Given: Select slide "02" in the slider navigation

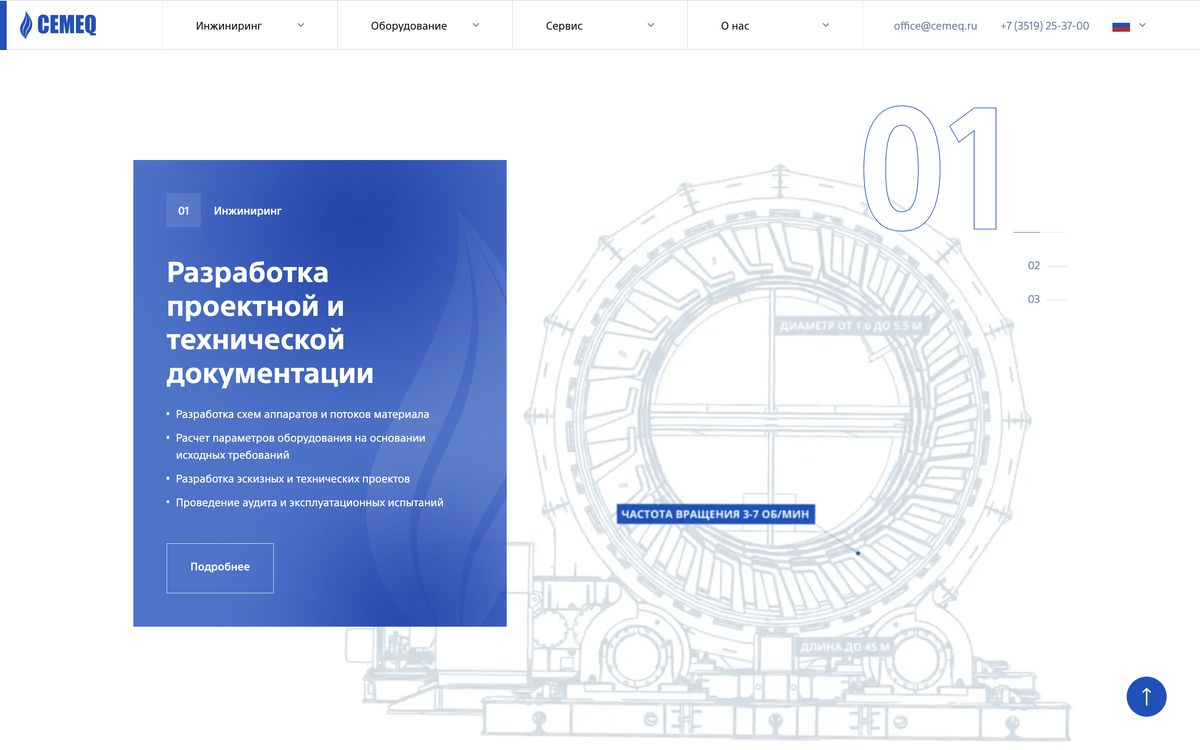Looking at the screenshot, I should 1034,265.
